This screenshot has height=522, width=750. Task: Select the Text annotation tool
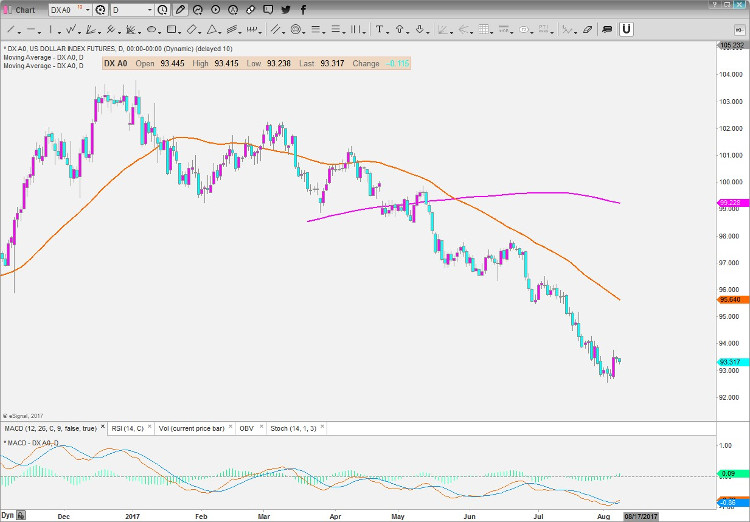380,29
